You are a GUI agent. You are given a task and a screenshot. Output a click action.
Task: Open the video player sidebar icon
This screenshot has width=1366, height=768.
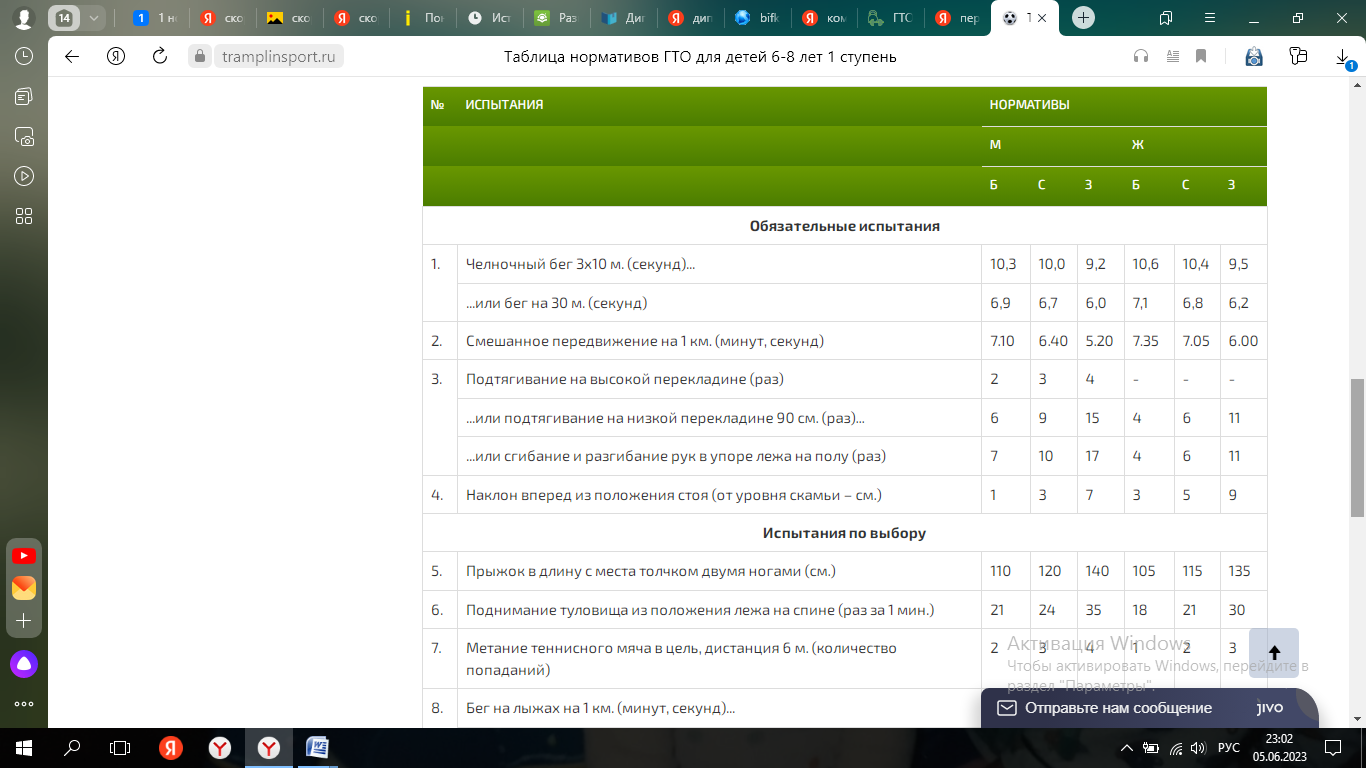click(24, 176)
